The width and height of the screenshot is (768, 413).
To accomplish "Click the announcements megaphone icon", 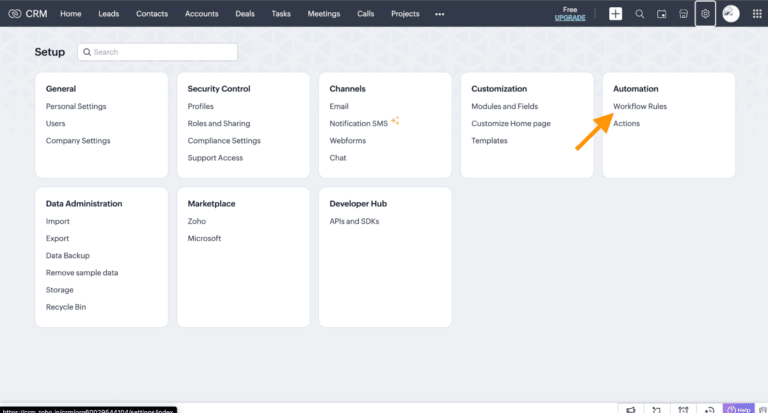I will [630, 408].
